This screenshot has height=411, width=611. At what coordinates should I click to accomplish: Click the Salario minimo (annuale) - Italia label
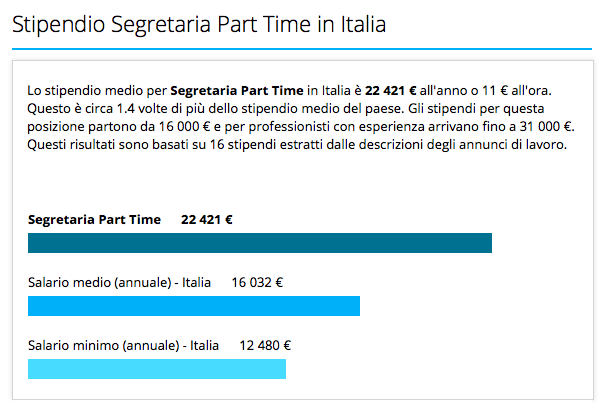click(123, 346)
